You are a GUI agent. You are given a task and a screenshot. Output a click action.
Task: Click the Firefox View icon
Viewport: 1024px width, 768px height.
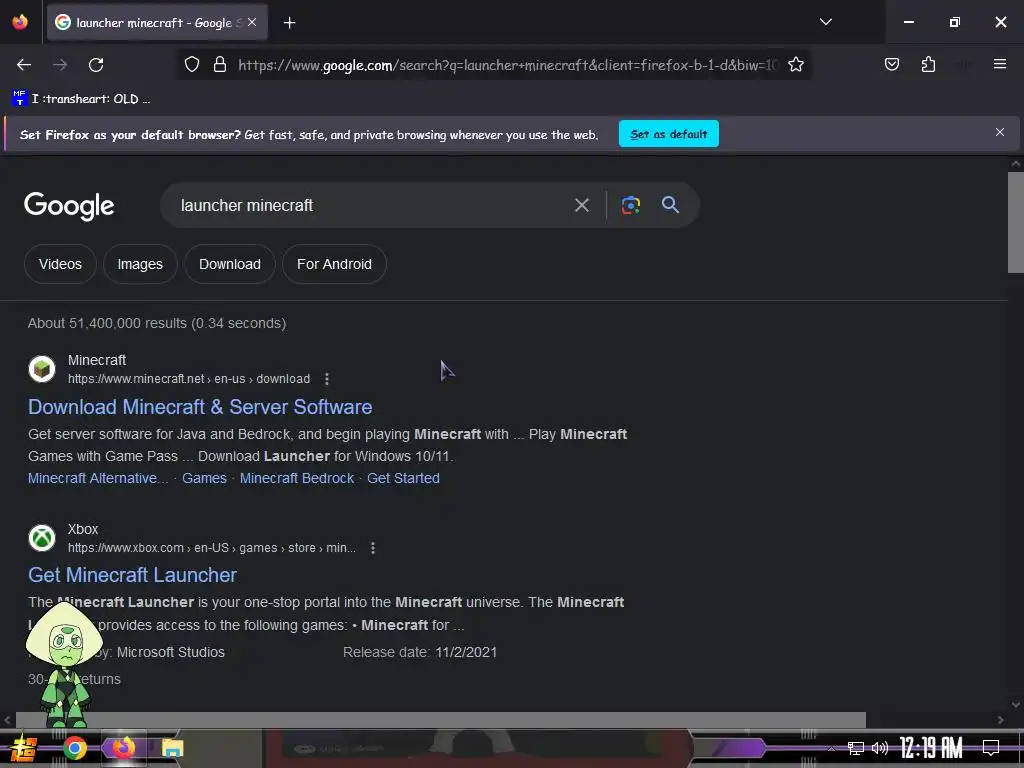20,22
